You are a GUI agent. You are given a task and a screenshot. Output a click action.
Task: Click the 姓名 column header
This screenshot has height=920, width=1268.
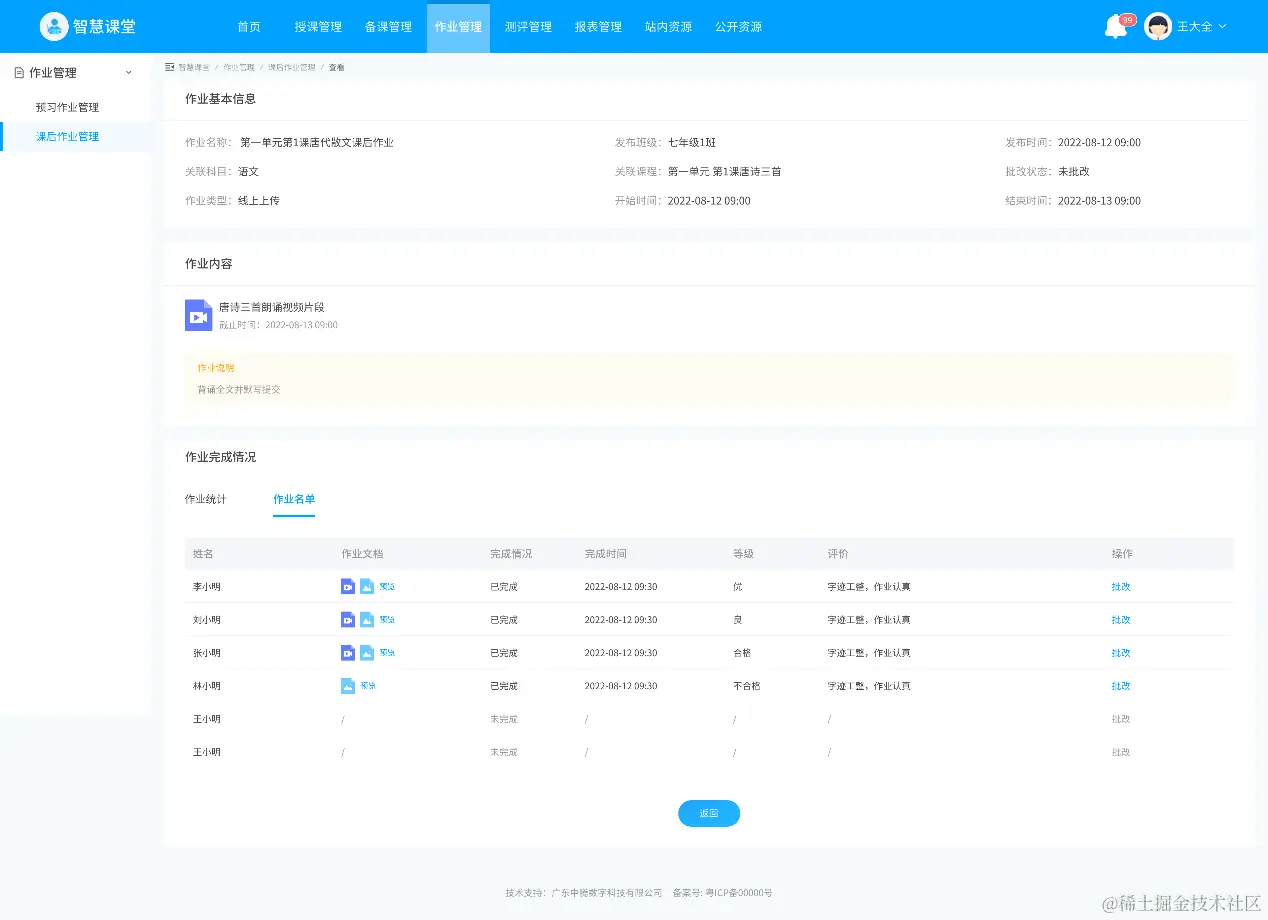tap(203, 554)
